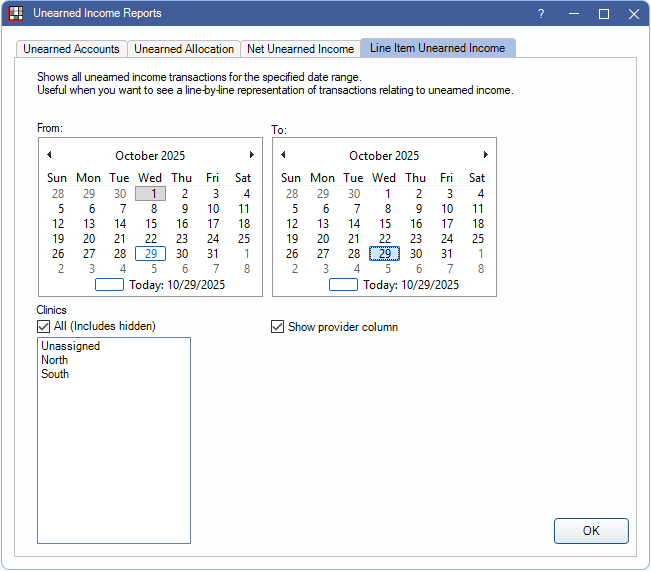The width and height of the screenshot is (651, 571).
Task: Click the application icon in title bar
Action: (x=16, y=14)
